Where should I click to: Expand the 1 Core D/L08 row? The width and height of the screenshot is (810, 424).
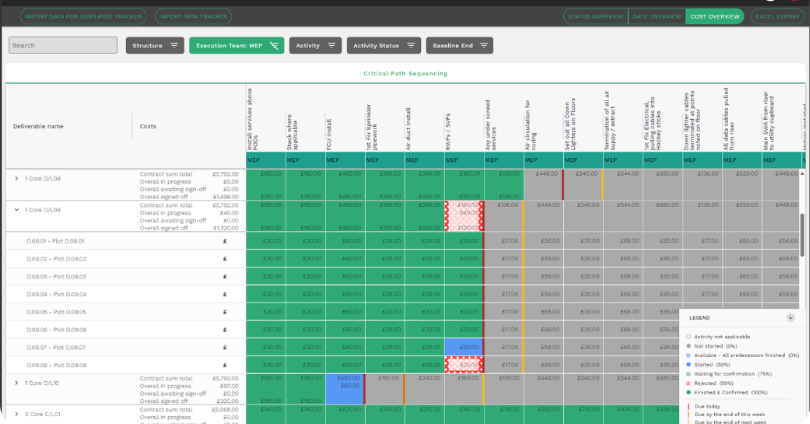click(x=16, y=179)
